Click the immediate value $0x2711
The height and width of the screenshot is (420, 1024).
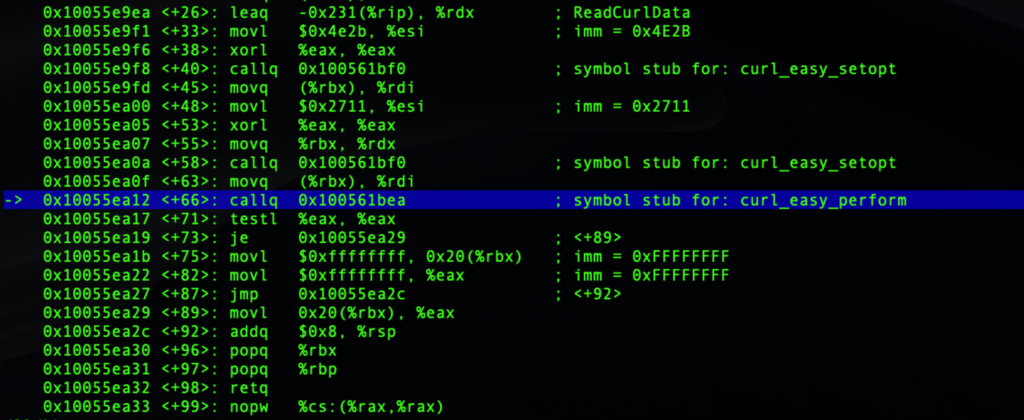pyautogui.click(x=332, y=106)
